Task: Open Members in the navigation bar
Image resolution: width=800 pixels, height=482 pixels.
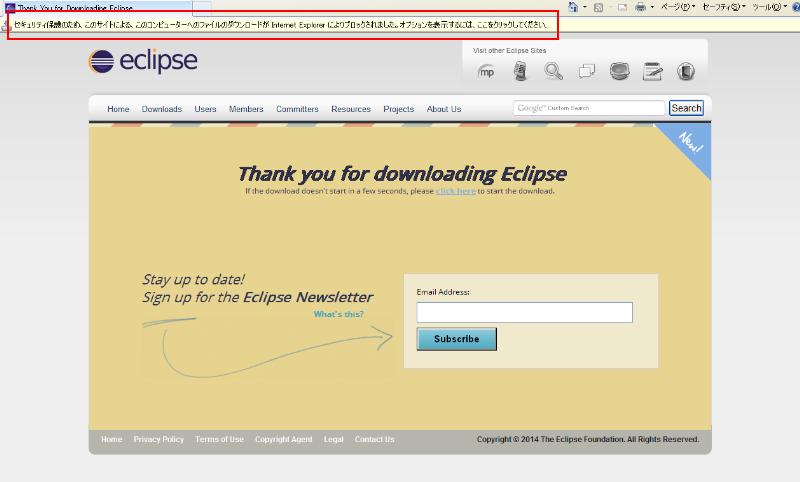Action: pyautogui.click(x=246, y=109)
